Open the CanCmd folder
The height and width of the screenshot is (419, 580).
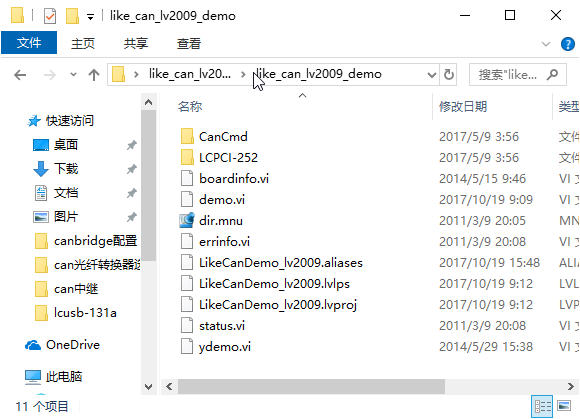[x=223, y=136]
